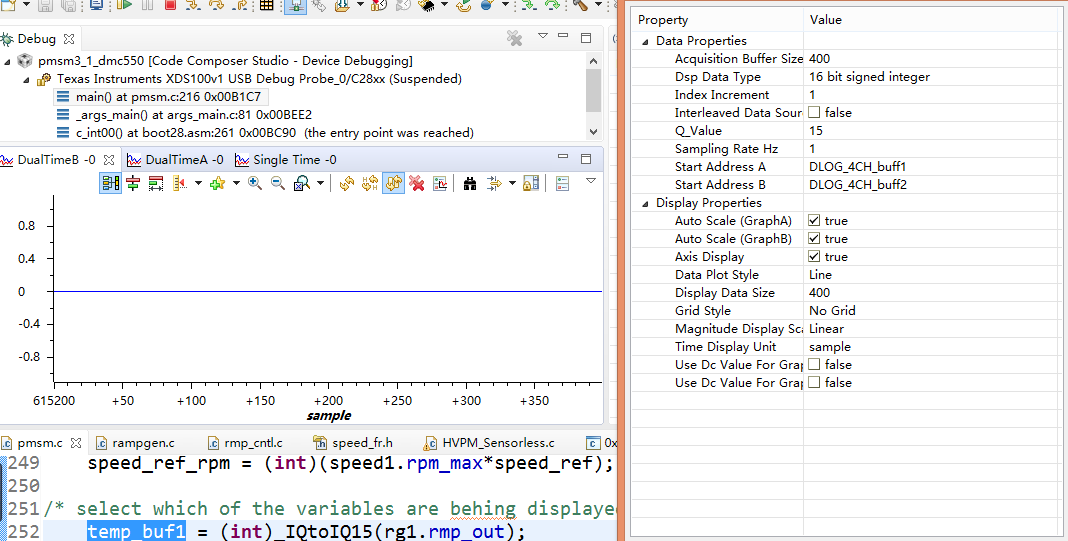
Task: Close the DualTimeB -0 graph tab
Action: point(108,160)
